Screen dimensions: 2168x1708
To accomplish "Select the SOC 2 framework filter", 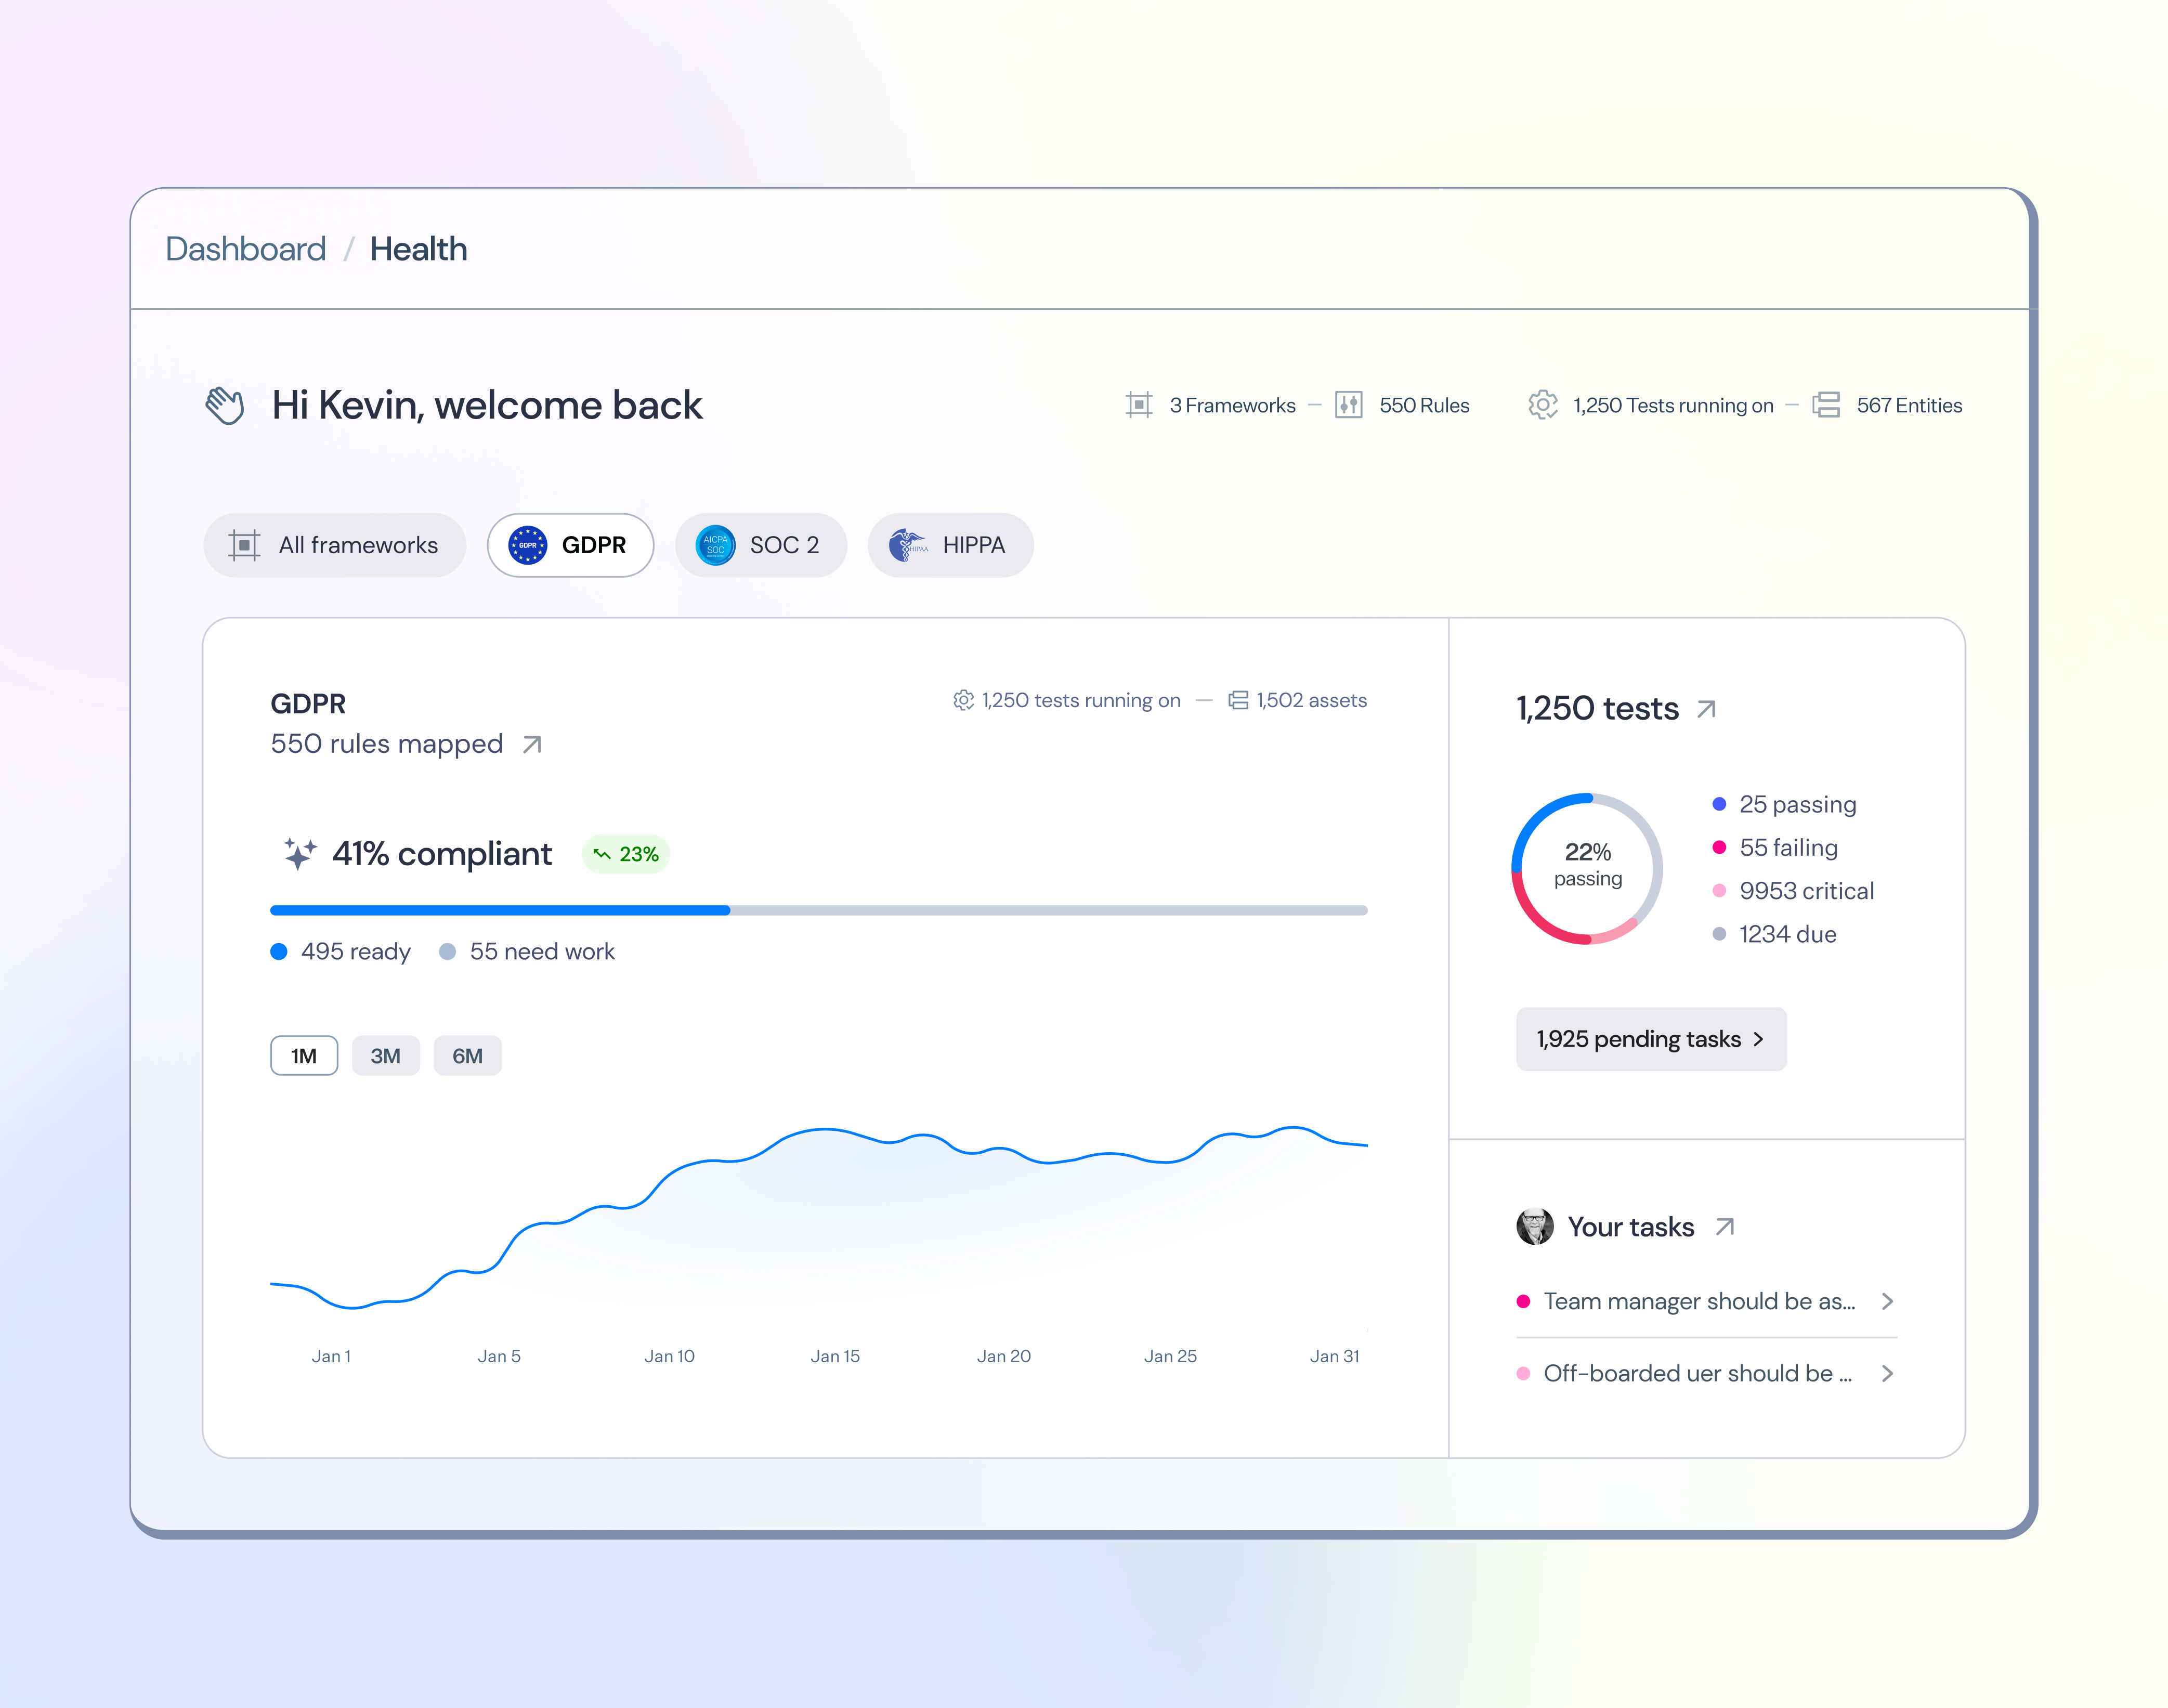I will 761,545.
